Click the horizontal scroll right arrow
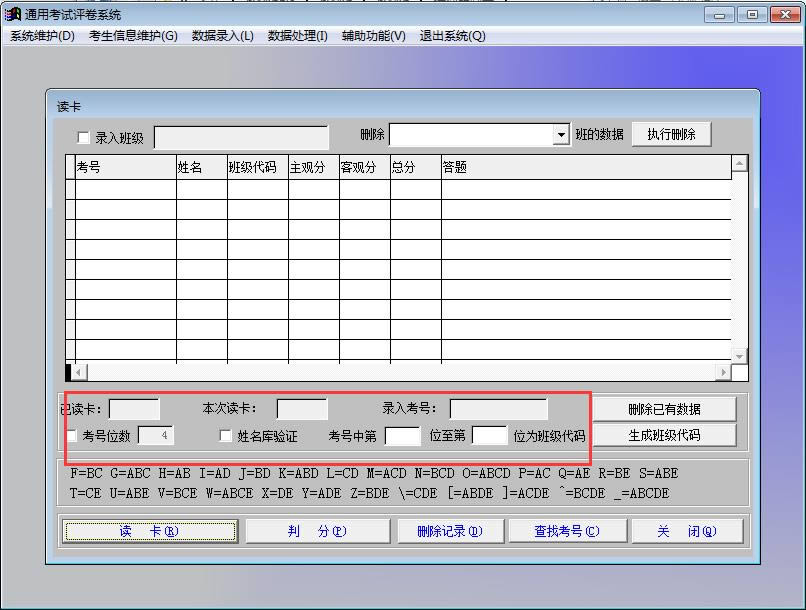Viewport: 806px width, 610px height. 723,372
